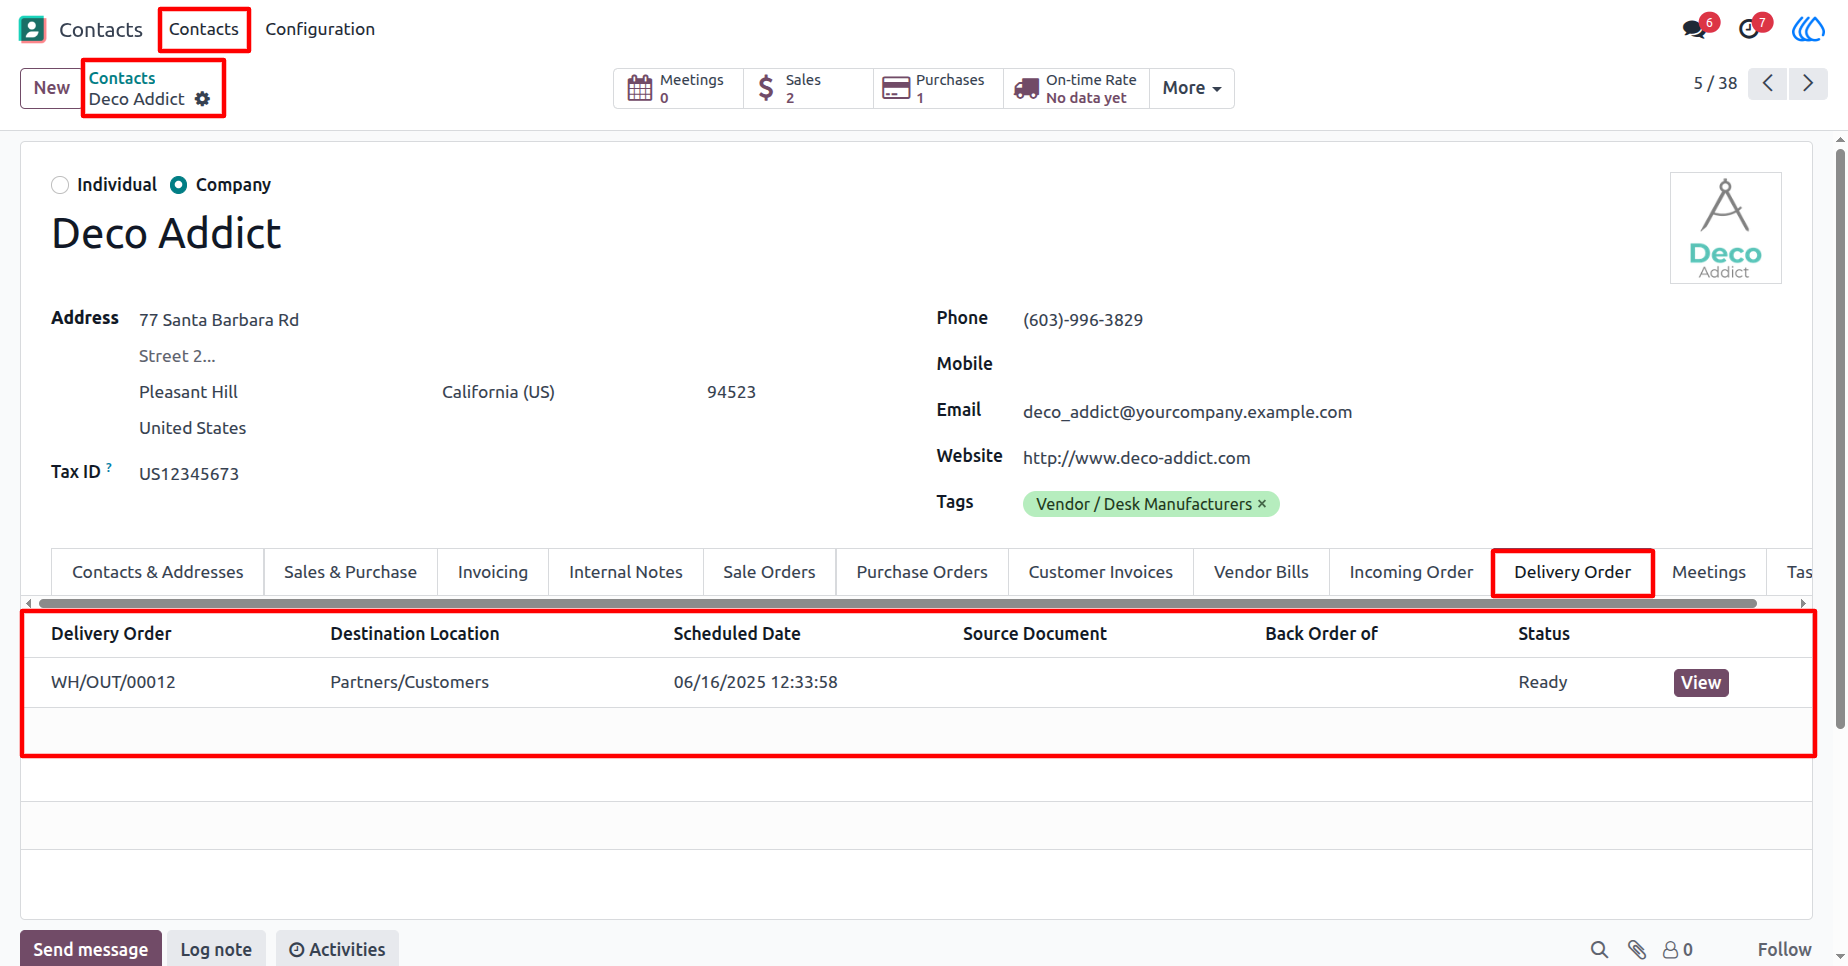Click the Contacts breadcrumb link

point(122,78)
